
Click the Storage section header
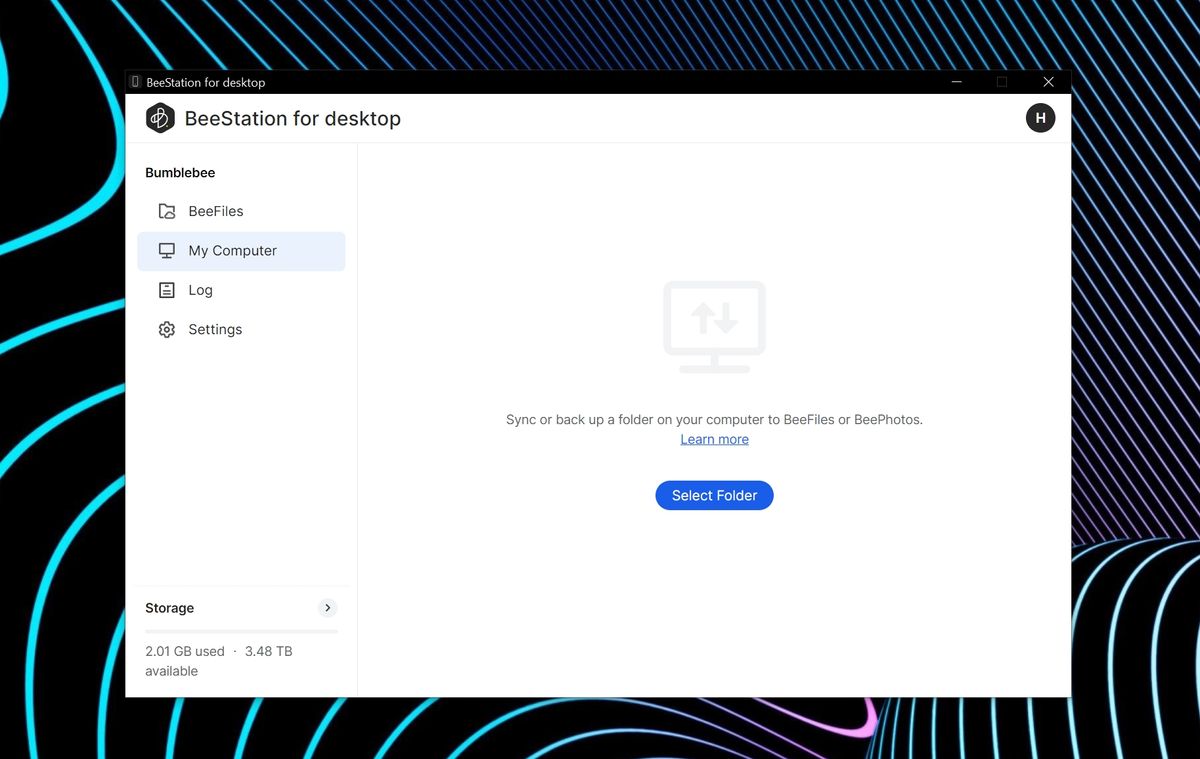(169, 607)
